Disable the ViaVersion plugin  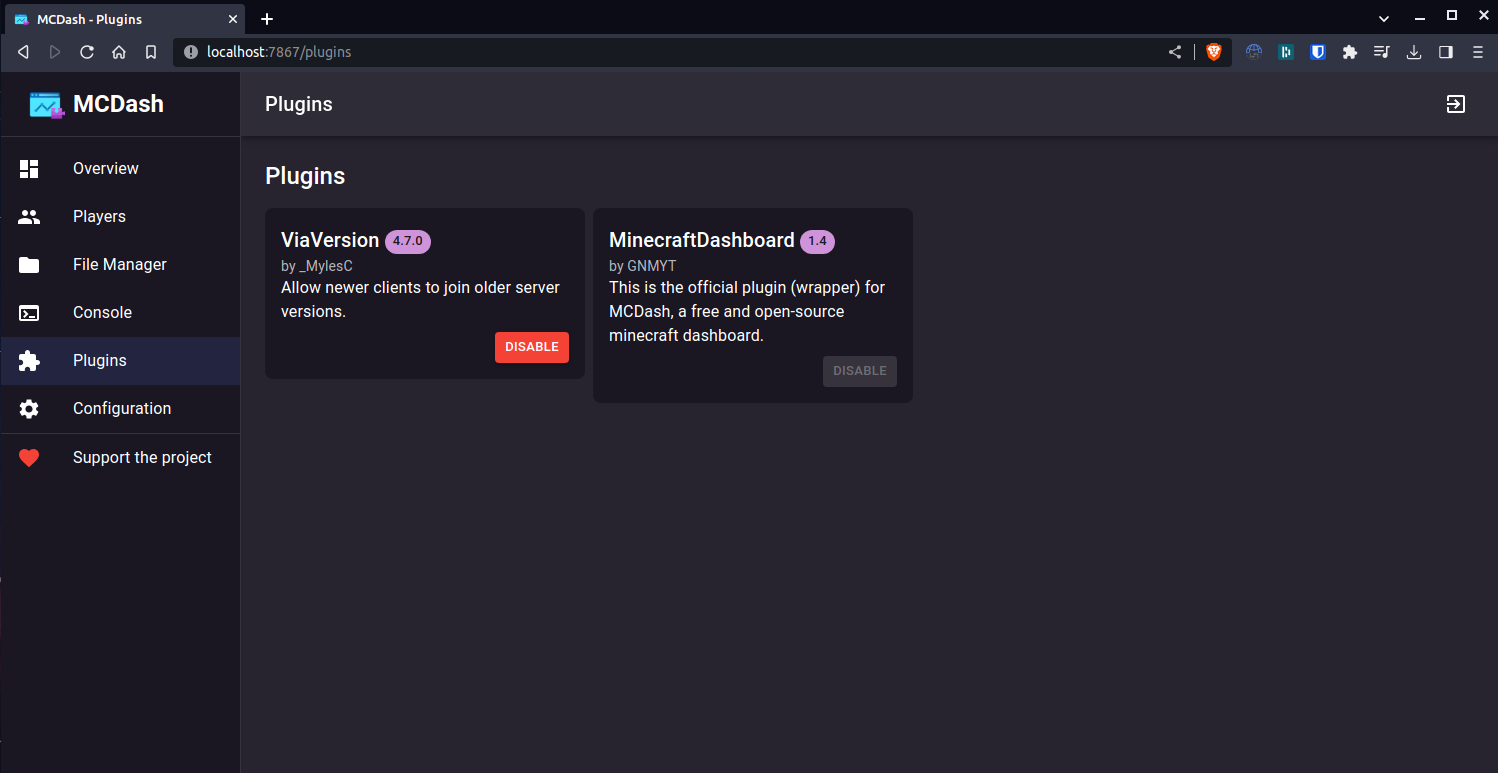point(531,347)
